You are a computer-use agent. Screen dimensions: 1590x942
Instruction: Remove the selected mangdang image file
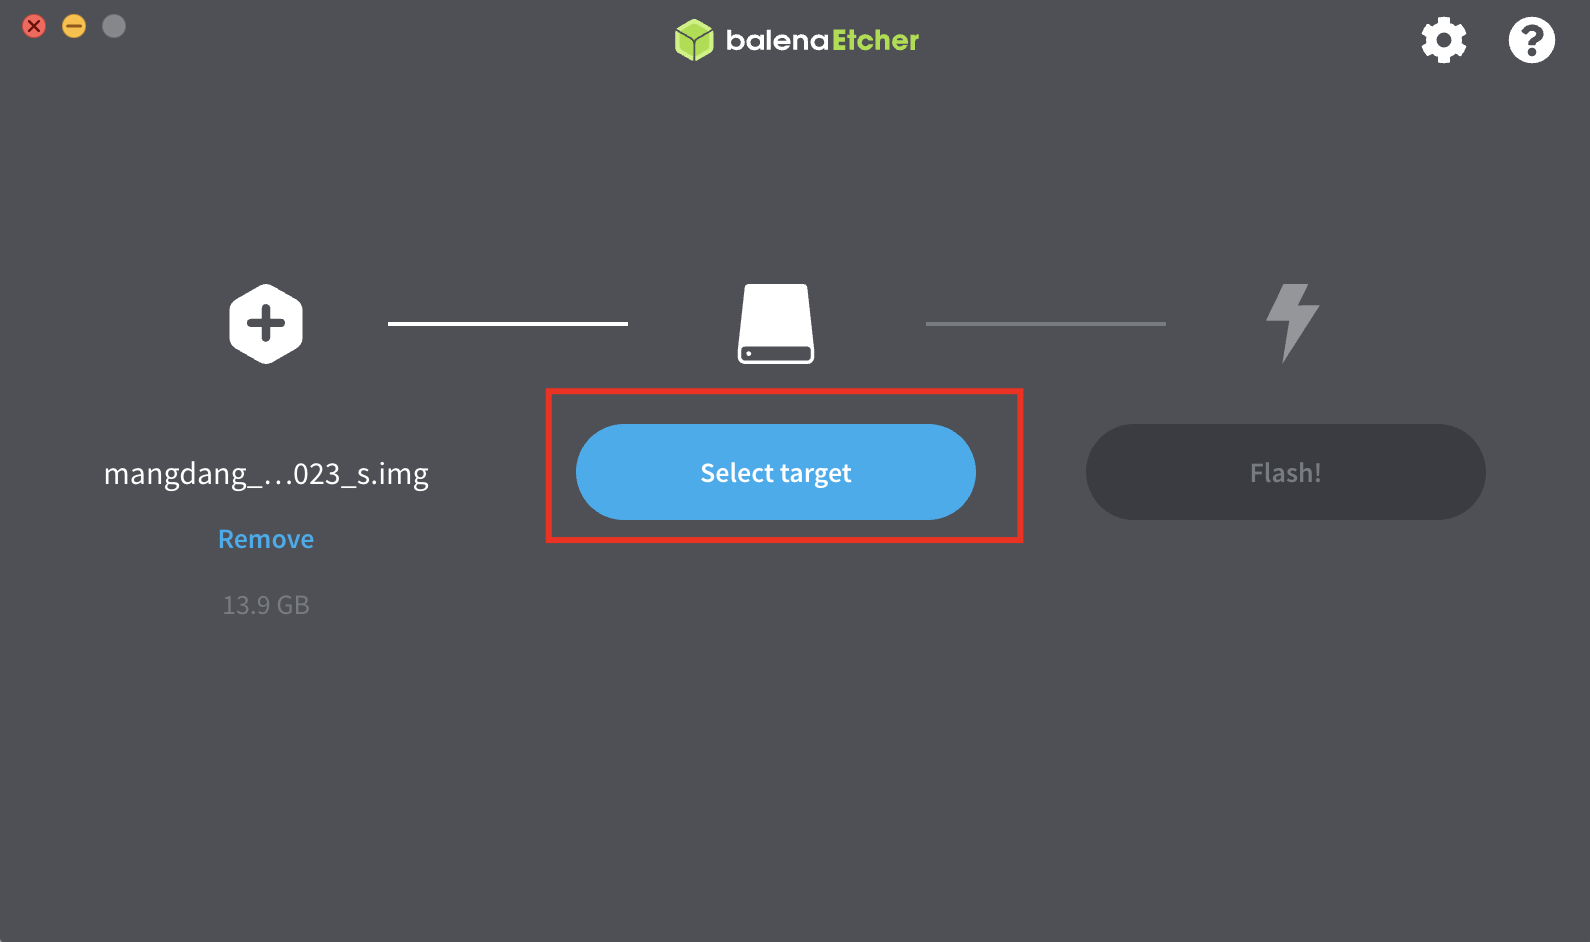pos(266,539)
